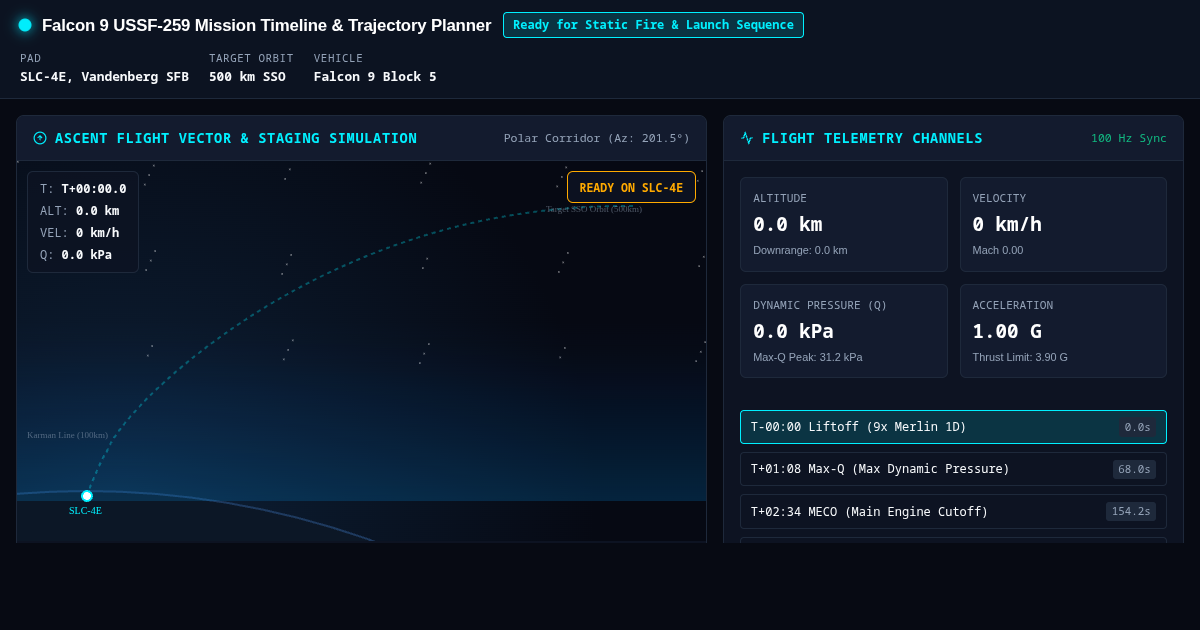Select the T+02:34 MECO event row
Image resolution: width=1200 pixels, height=630 pixels.
pos(953,511)
